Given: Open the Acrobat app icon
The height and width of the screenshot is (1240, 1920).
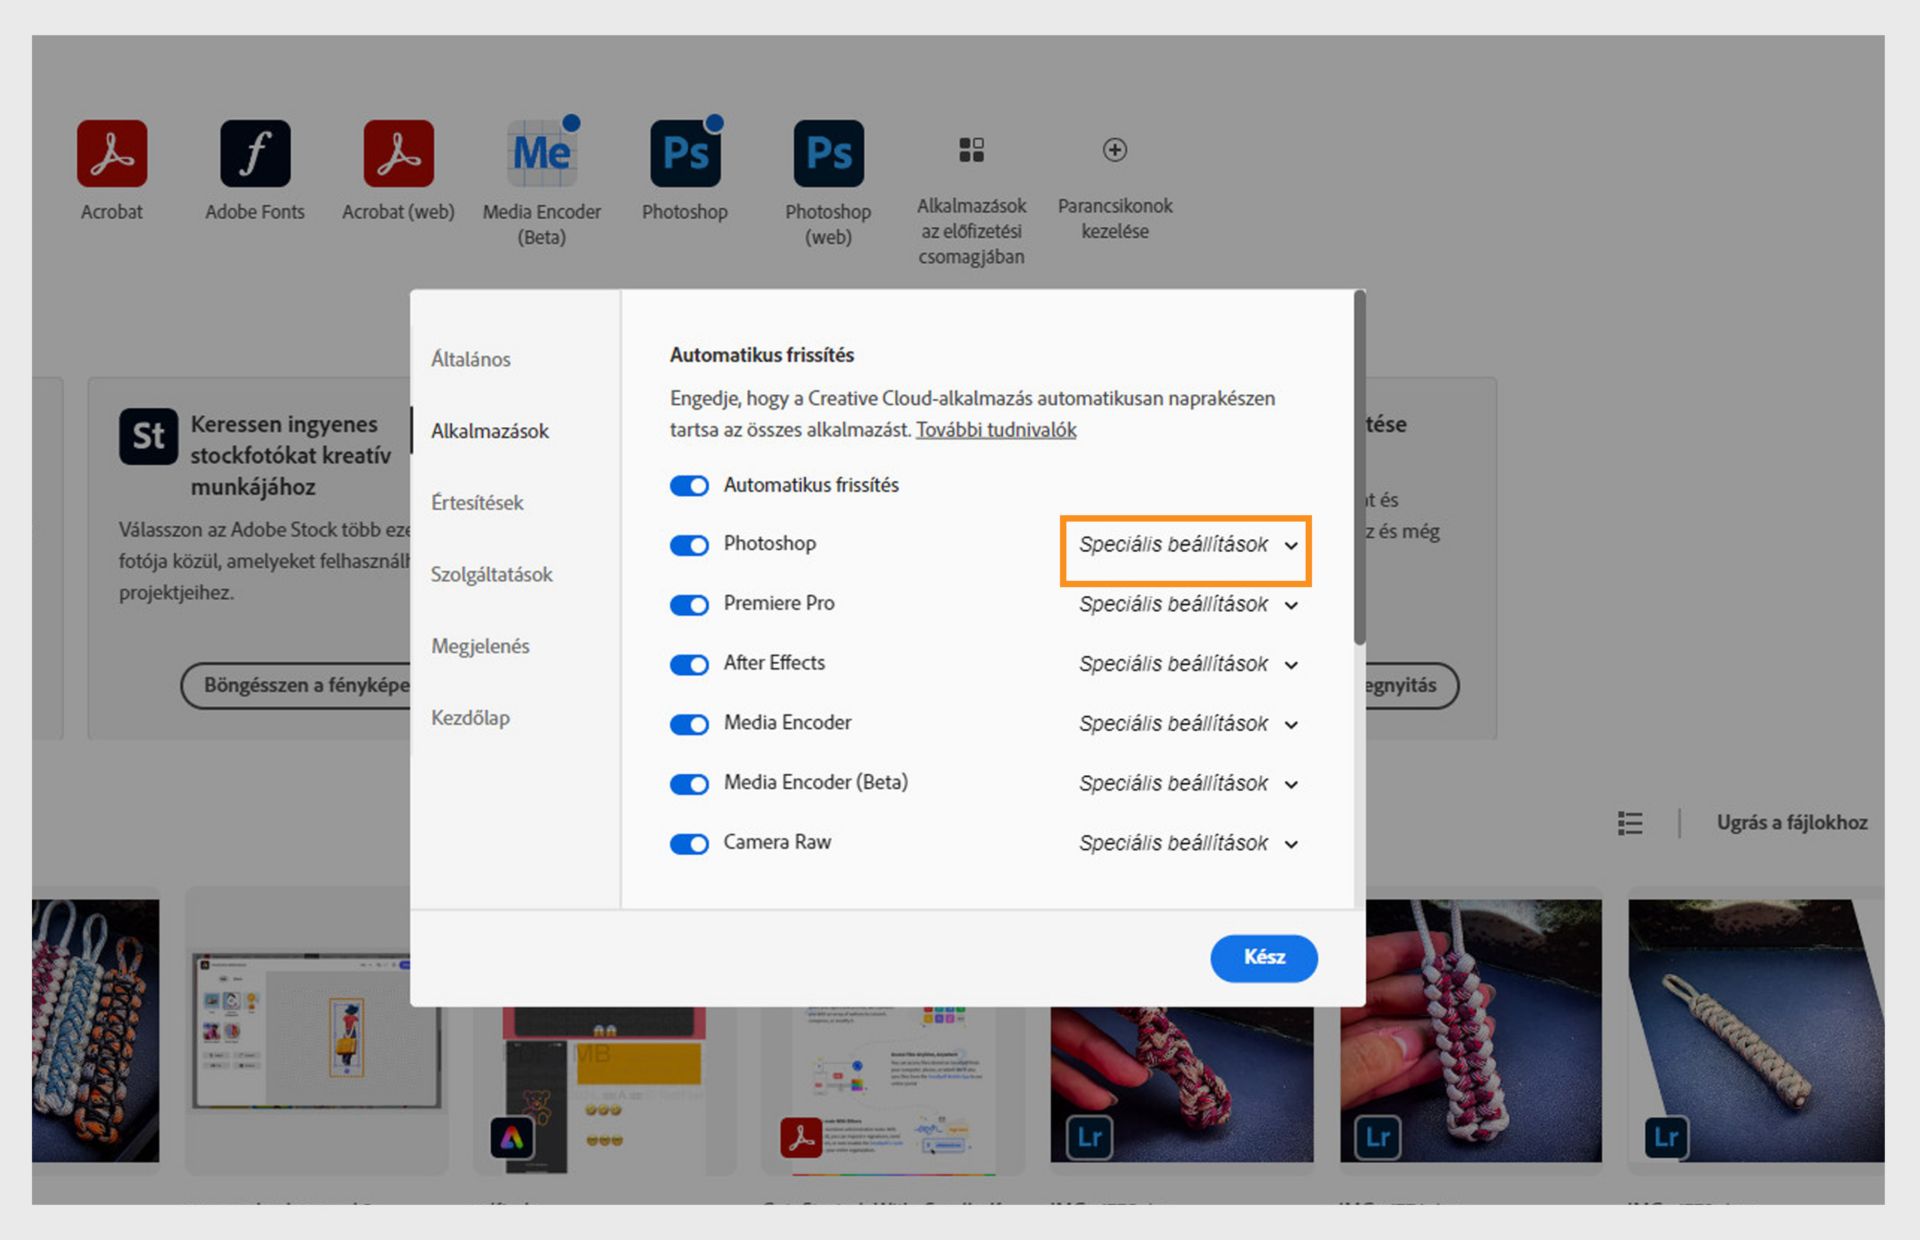Looking at the screenshot, I should [112, 153].
